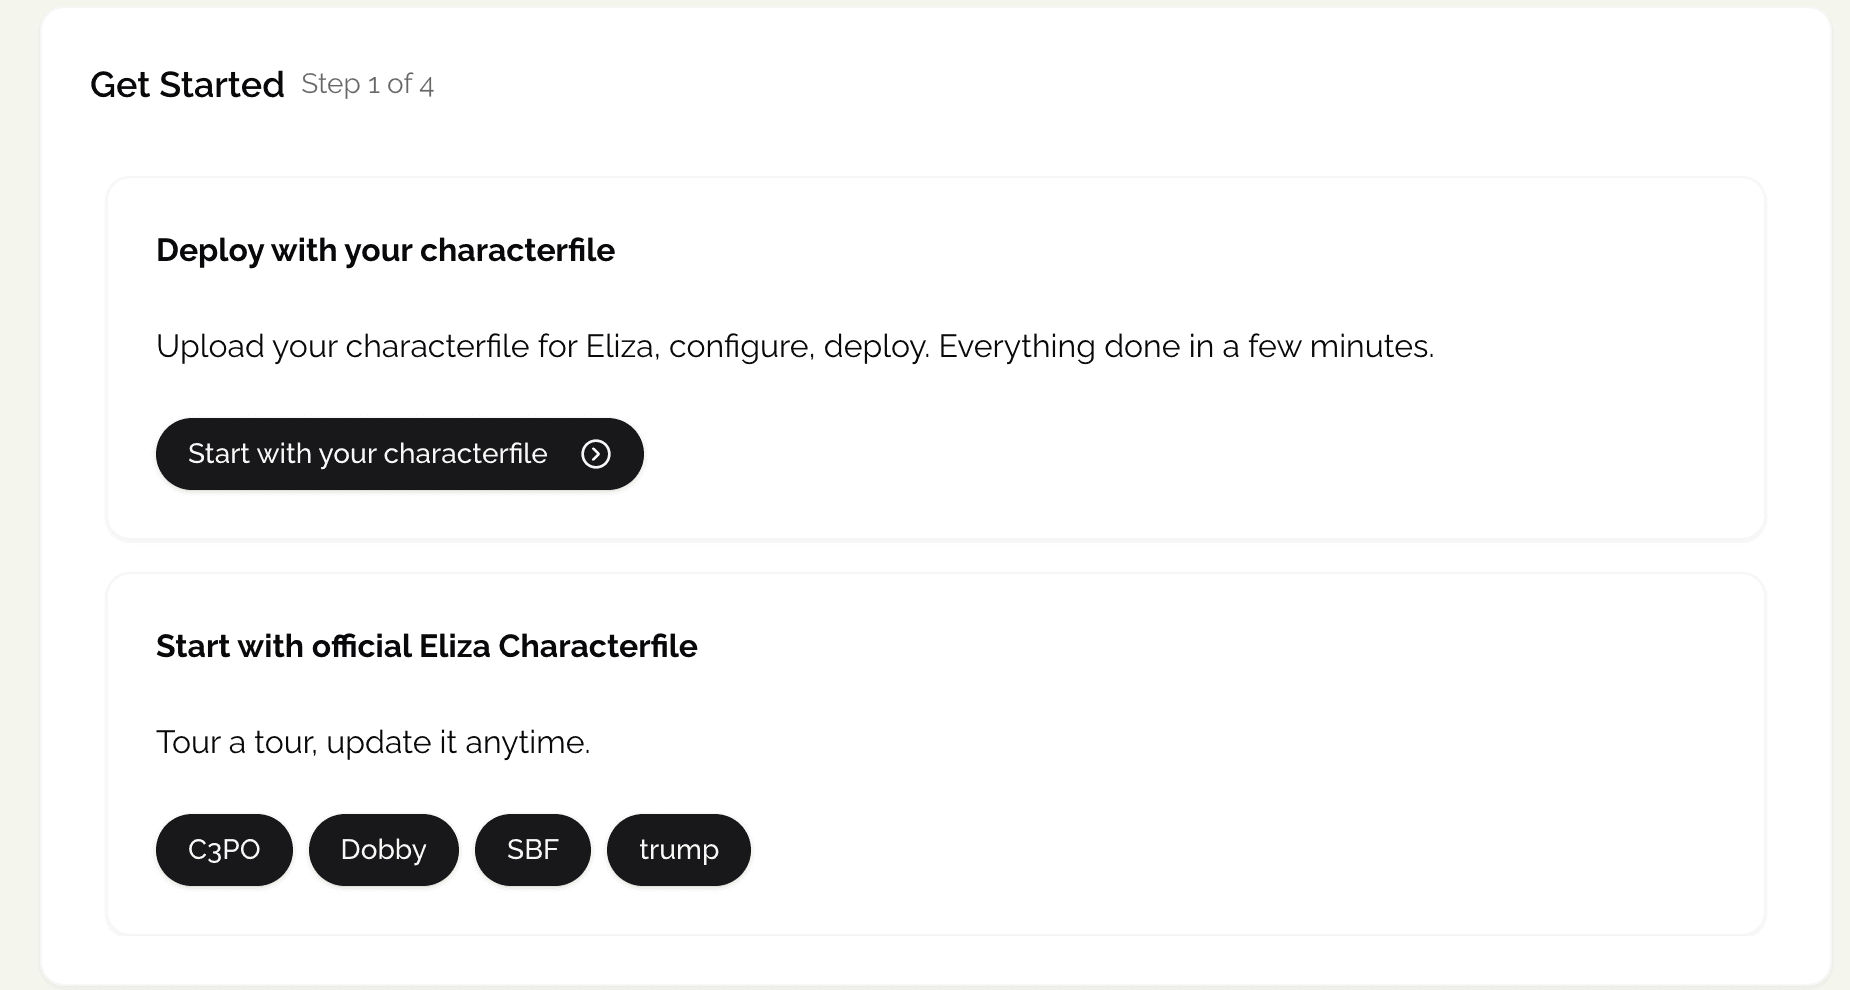Click the Get Started heading
Image resolution: width=1850 pixels, height=990 pixels.
pos(187,85)
